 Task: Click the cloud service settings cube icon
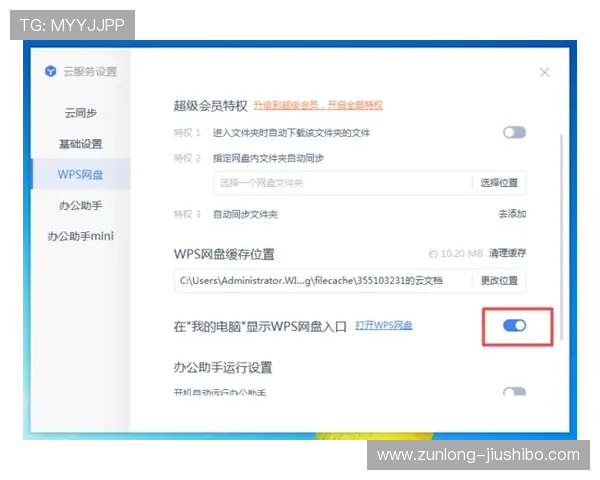pos(51,71)
